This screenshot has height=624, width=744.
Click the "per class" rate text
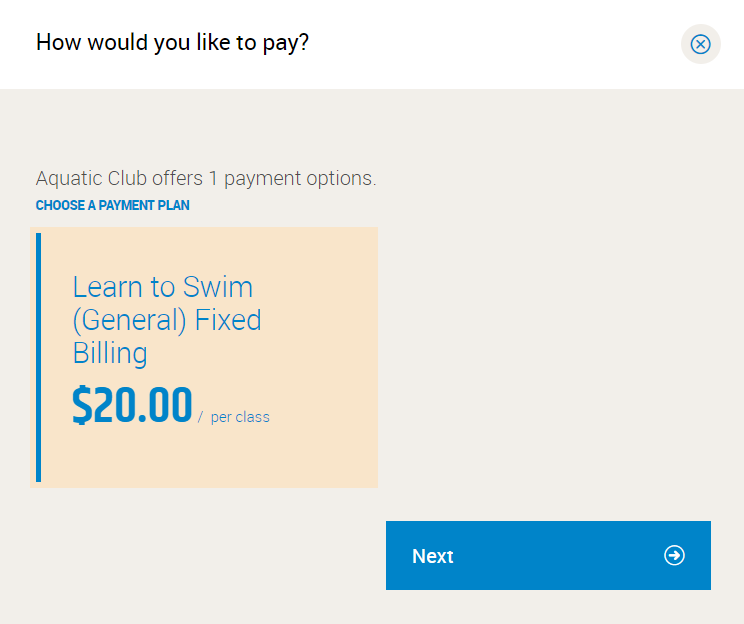pos(240,417)
